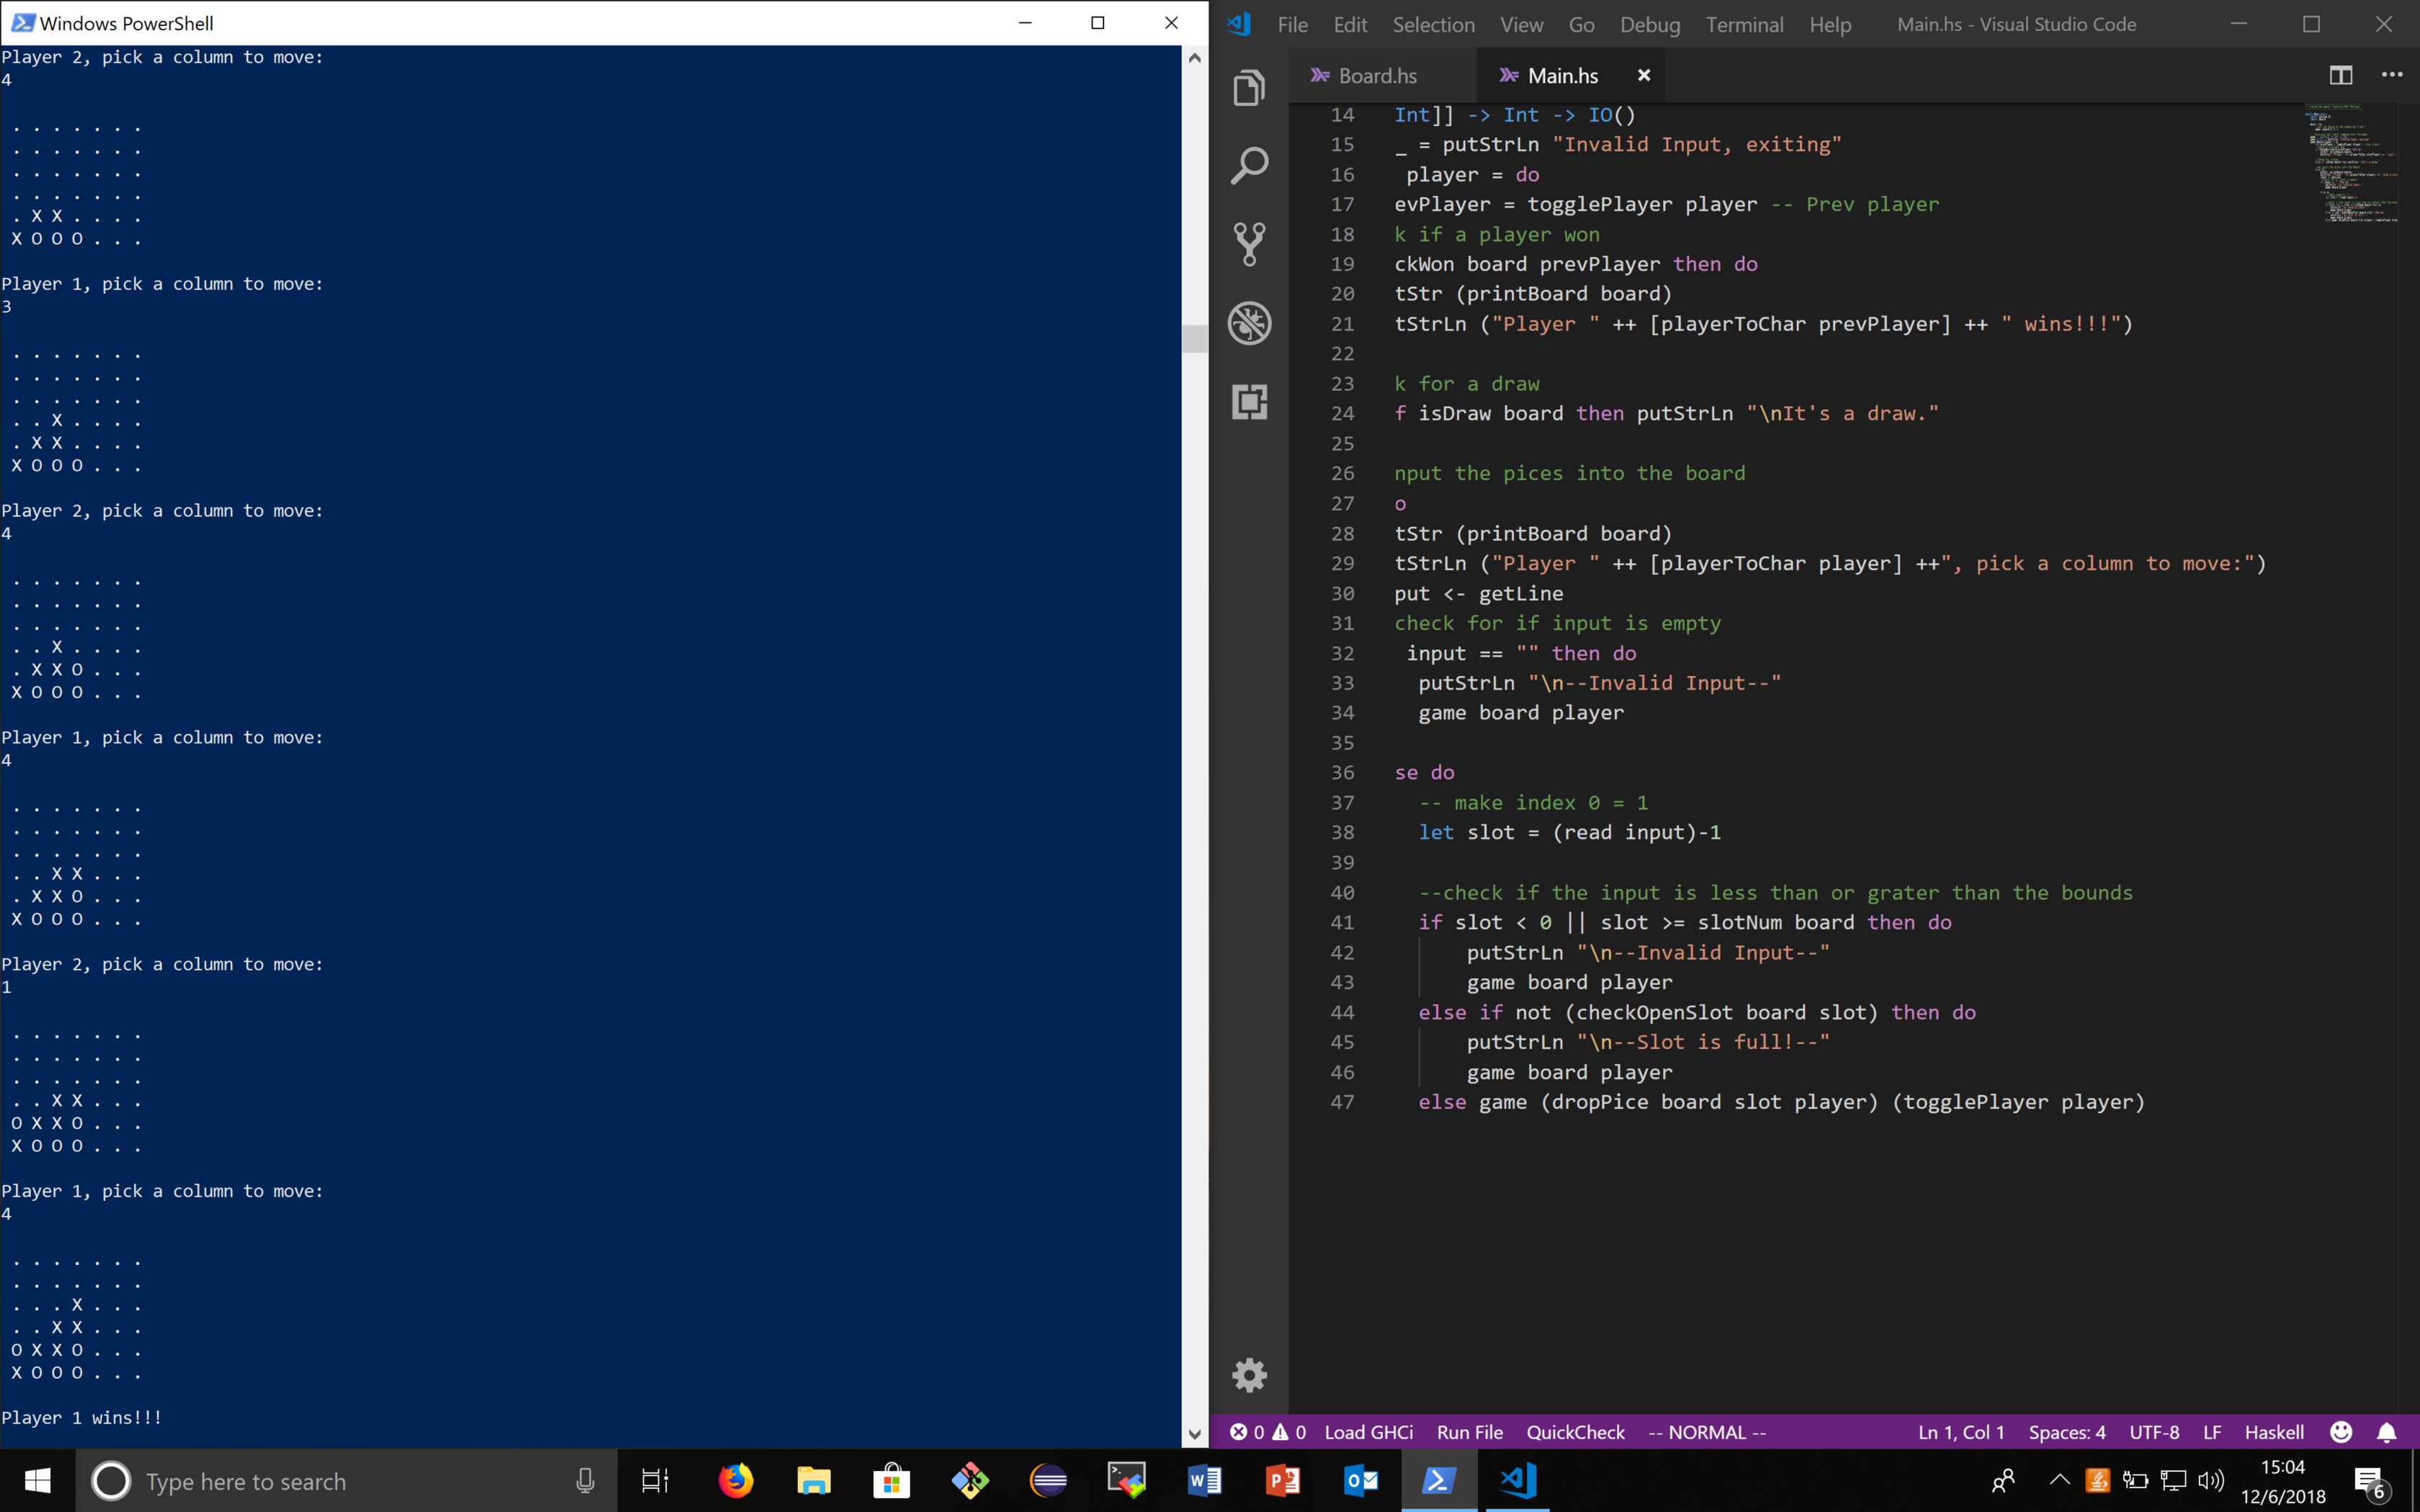The width and height of the screenshot is (2420, 1512).
Task: Open the Debug view in activity bar
Action: click(1249, 323)
